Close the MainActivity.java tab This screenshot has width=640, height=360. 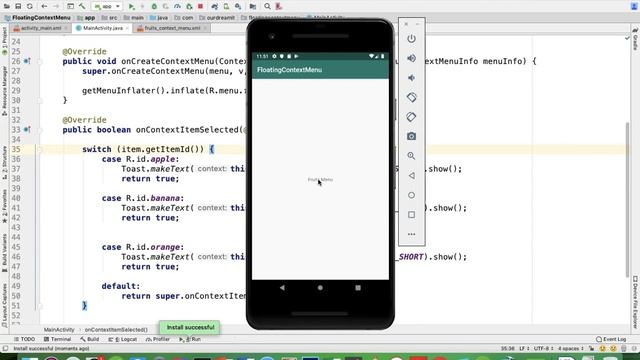tap(127, 28)
